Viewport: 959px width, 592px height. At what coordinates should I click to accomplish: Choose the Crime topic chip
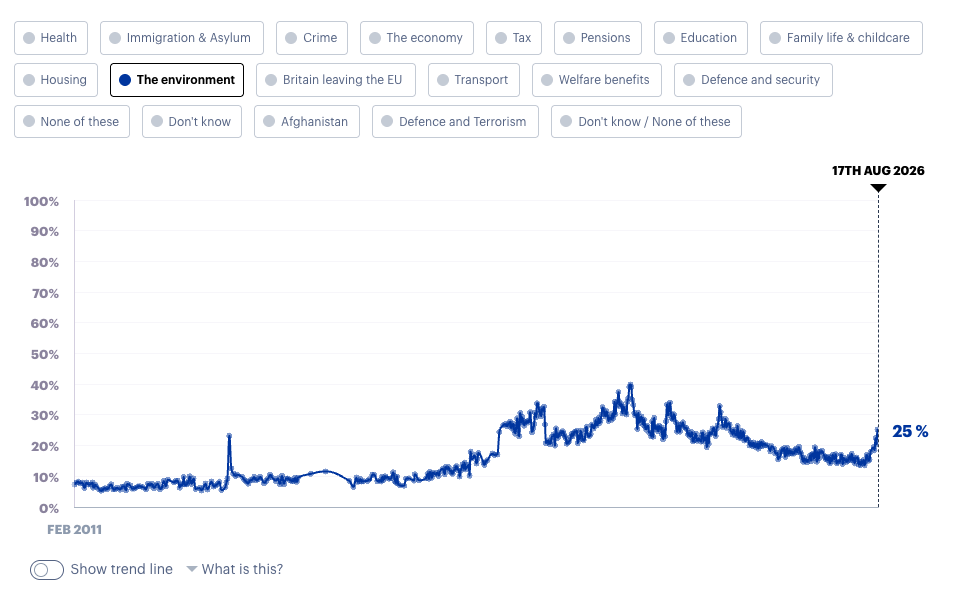312,38
